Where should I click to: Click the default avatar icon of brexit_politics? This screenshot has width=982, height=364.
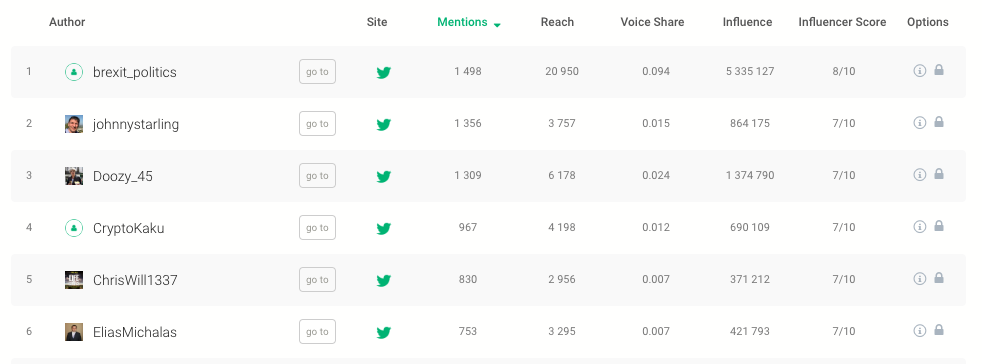click(74, 72)
